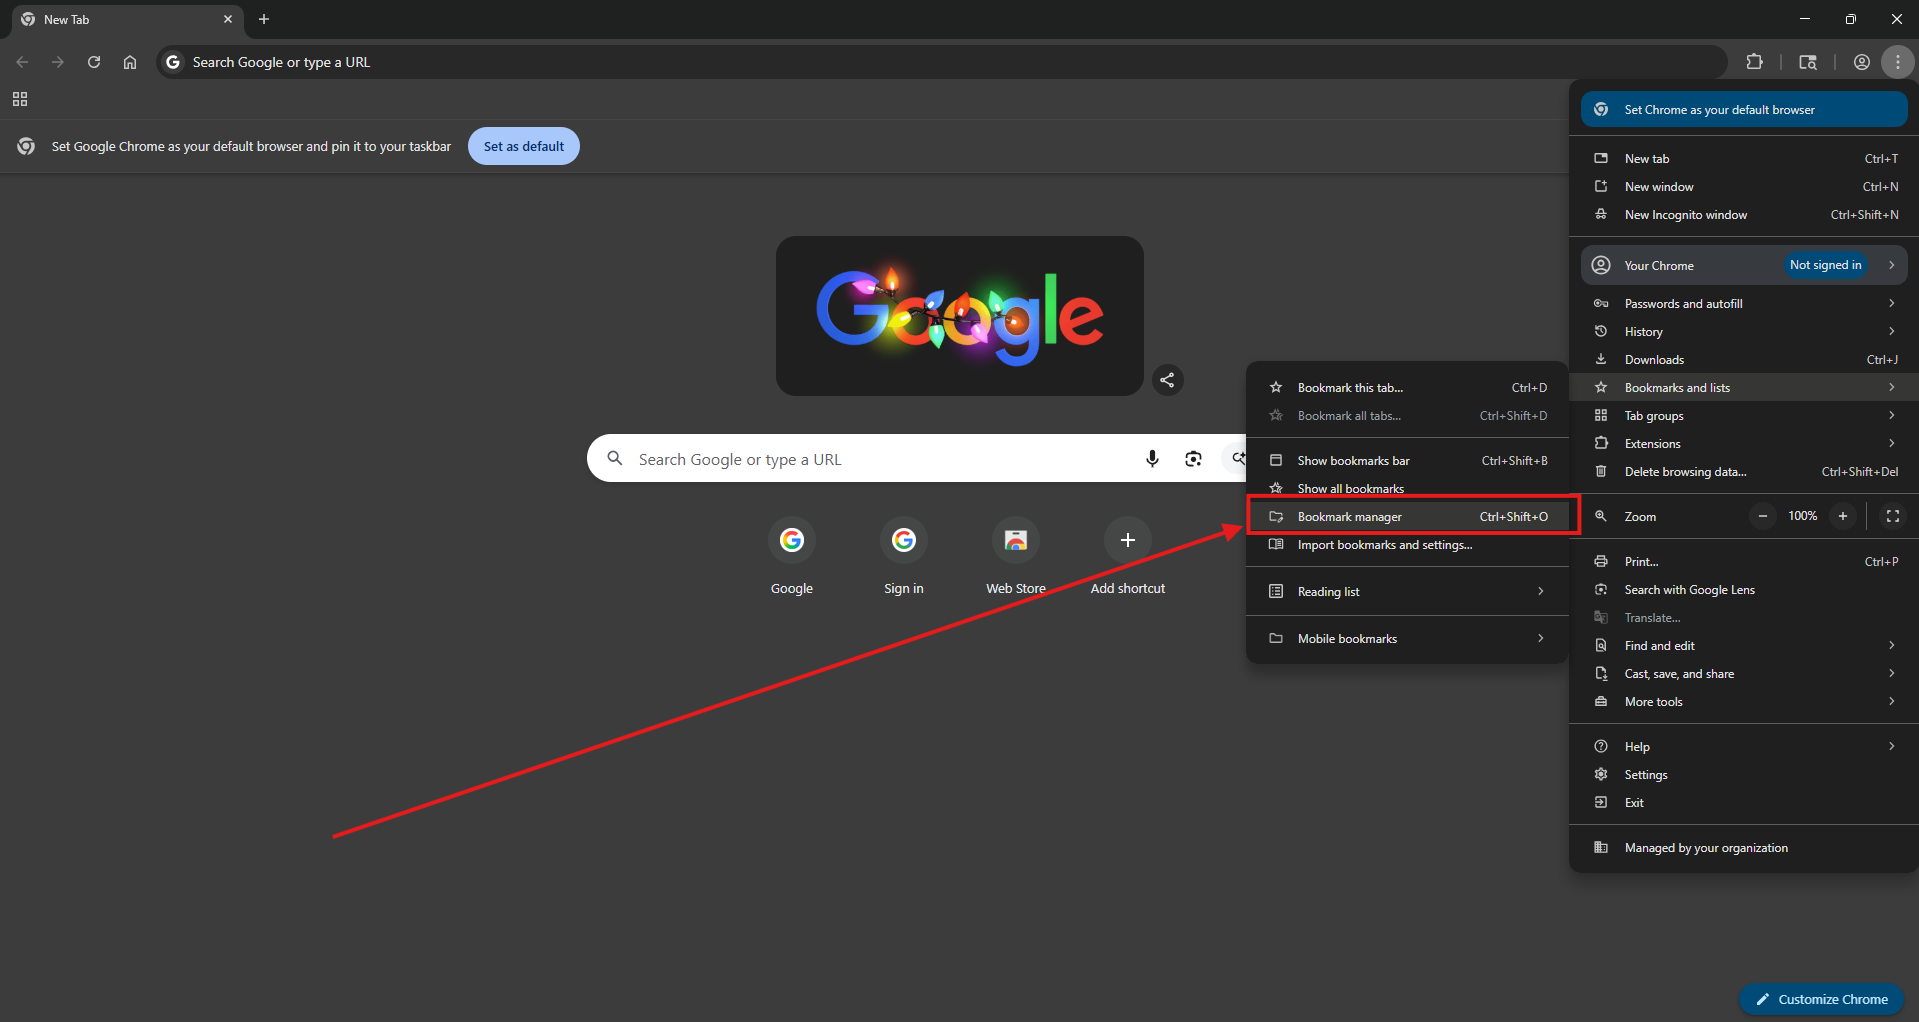Select New tab from Chrome menu
Viewport: 1919px width, 1022px height.
1744,158
